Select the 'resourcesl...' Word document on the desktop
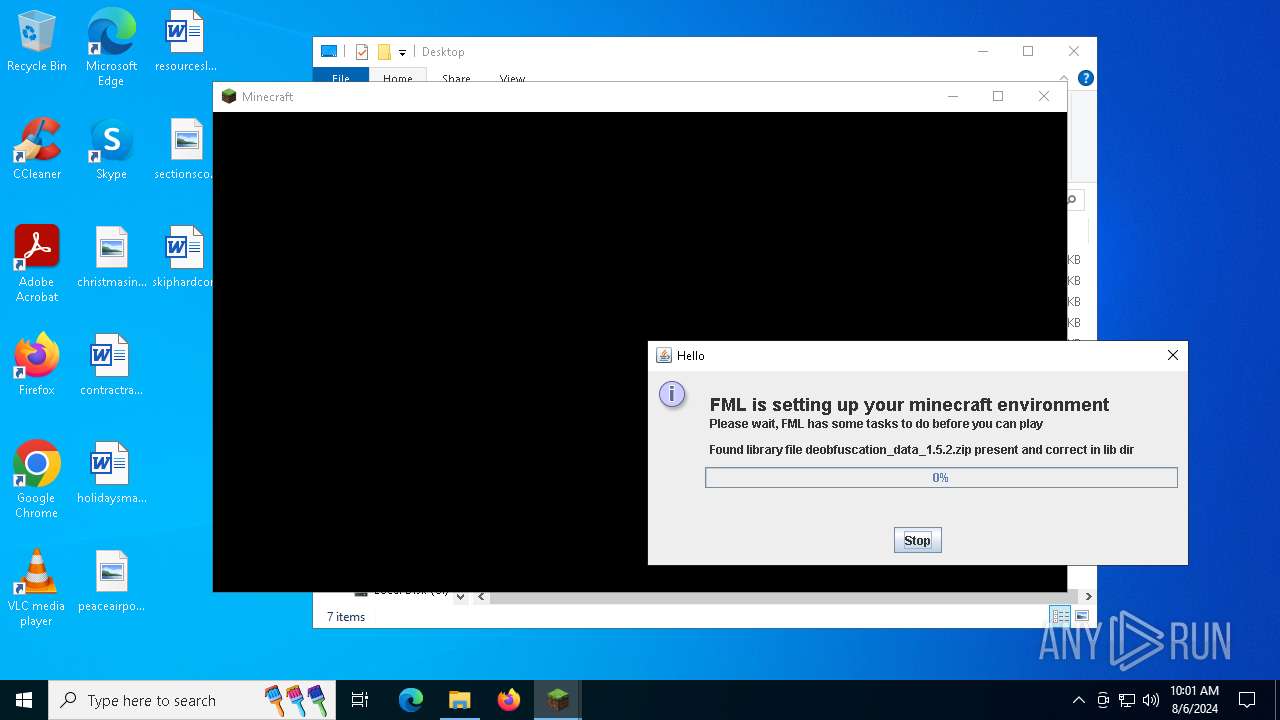This screenshot has height=720, width=1280. tap(185, 42)
